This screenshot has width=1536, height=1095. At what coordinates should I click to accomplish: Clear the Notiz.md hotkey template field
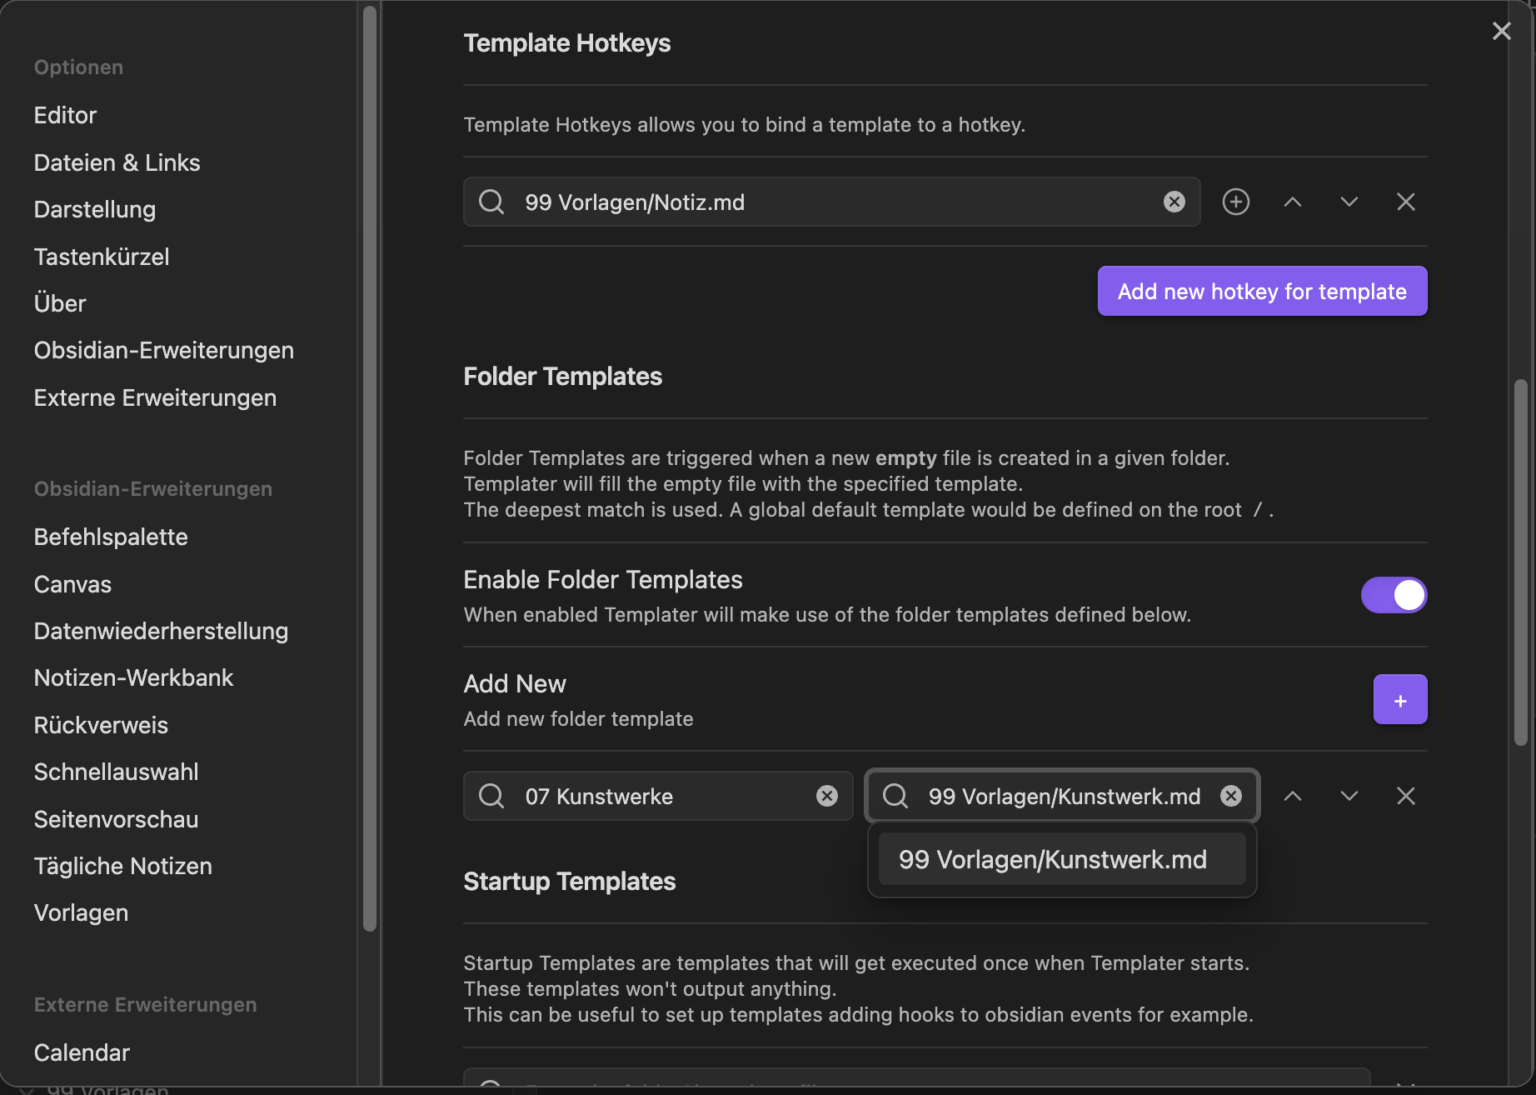[x=1174, y=202]
